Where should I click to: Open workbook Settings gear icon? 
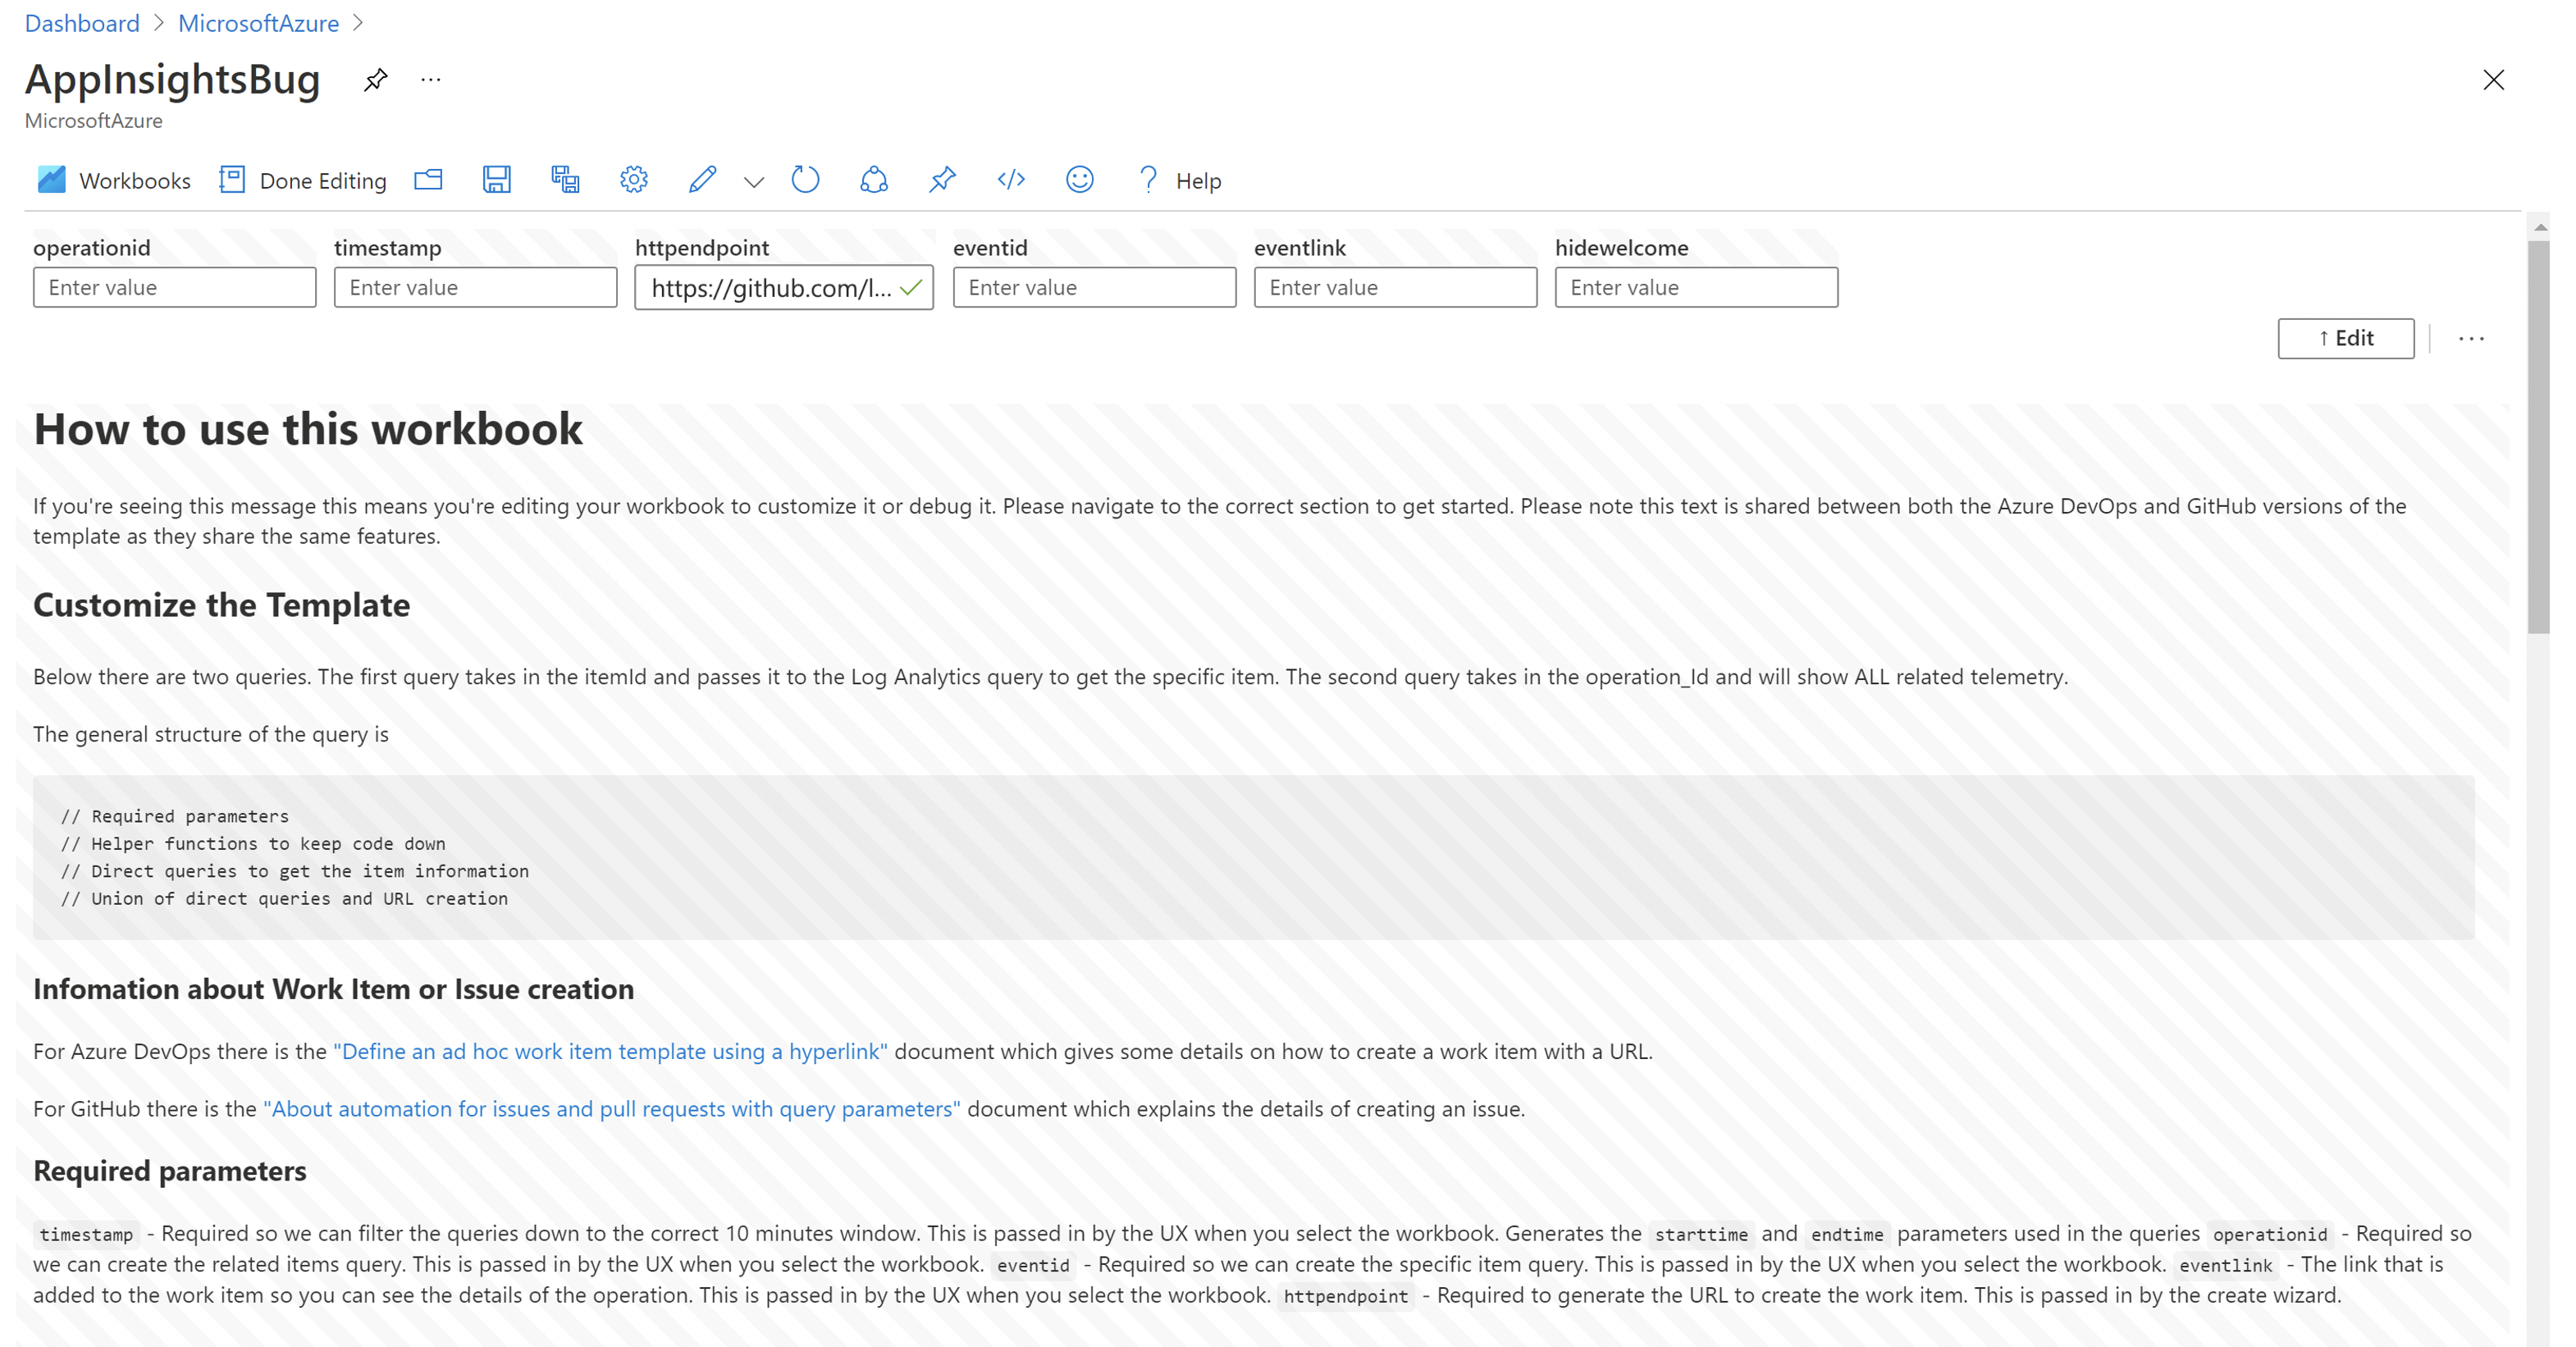coord(634,180)
